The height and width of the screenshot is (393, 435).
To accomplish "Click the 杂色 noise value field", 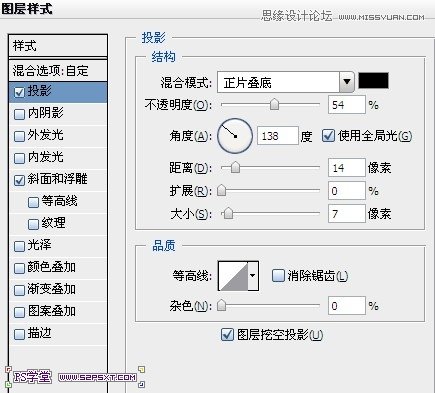I will coord(347,305).
